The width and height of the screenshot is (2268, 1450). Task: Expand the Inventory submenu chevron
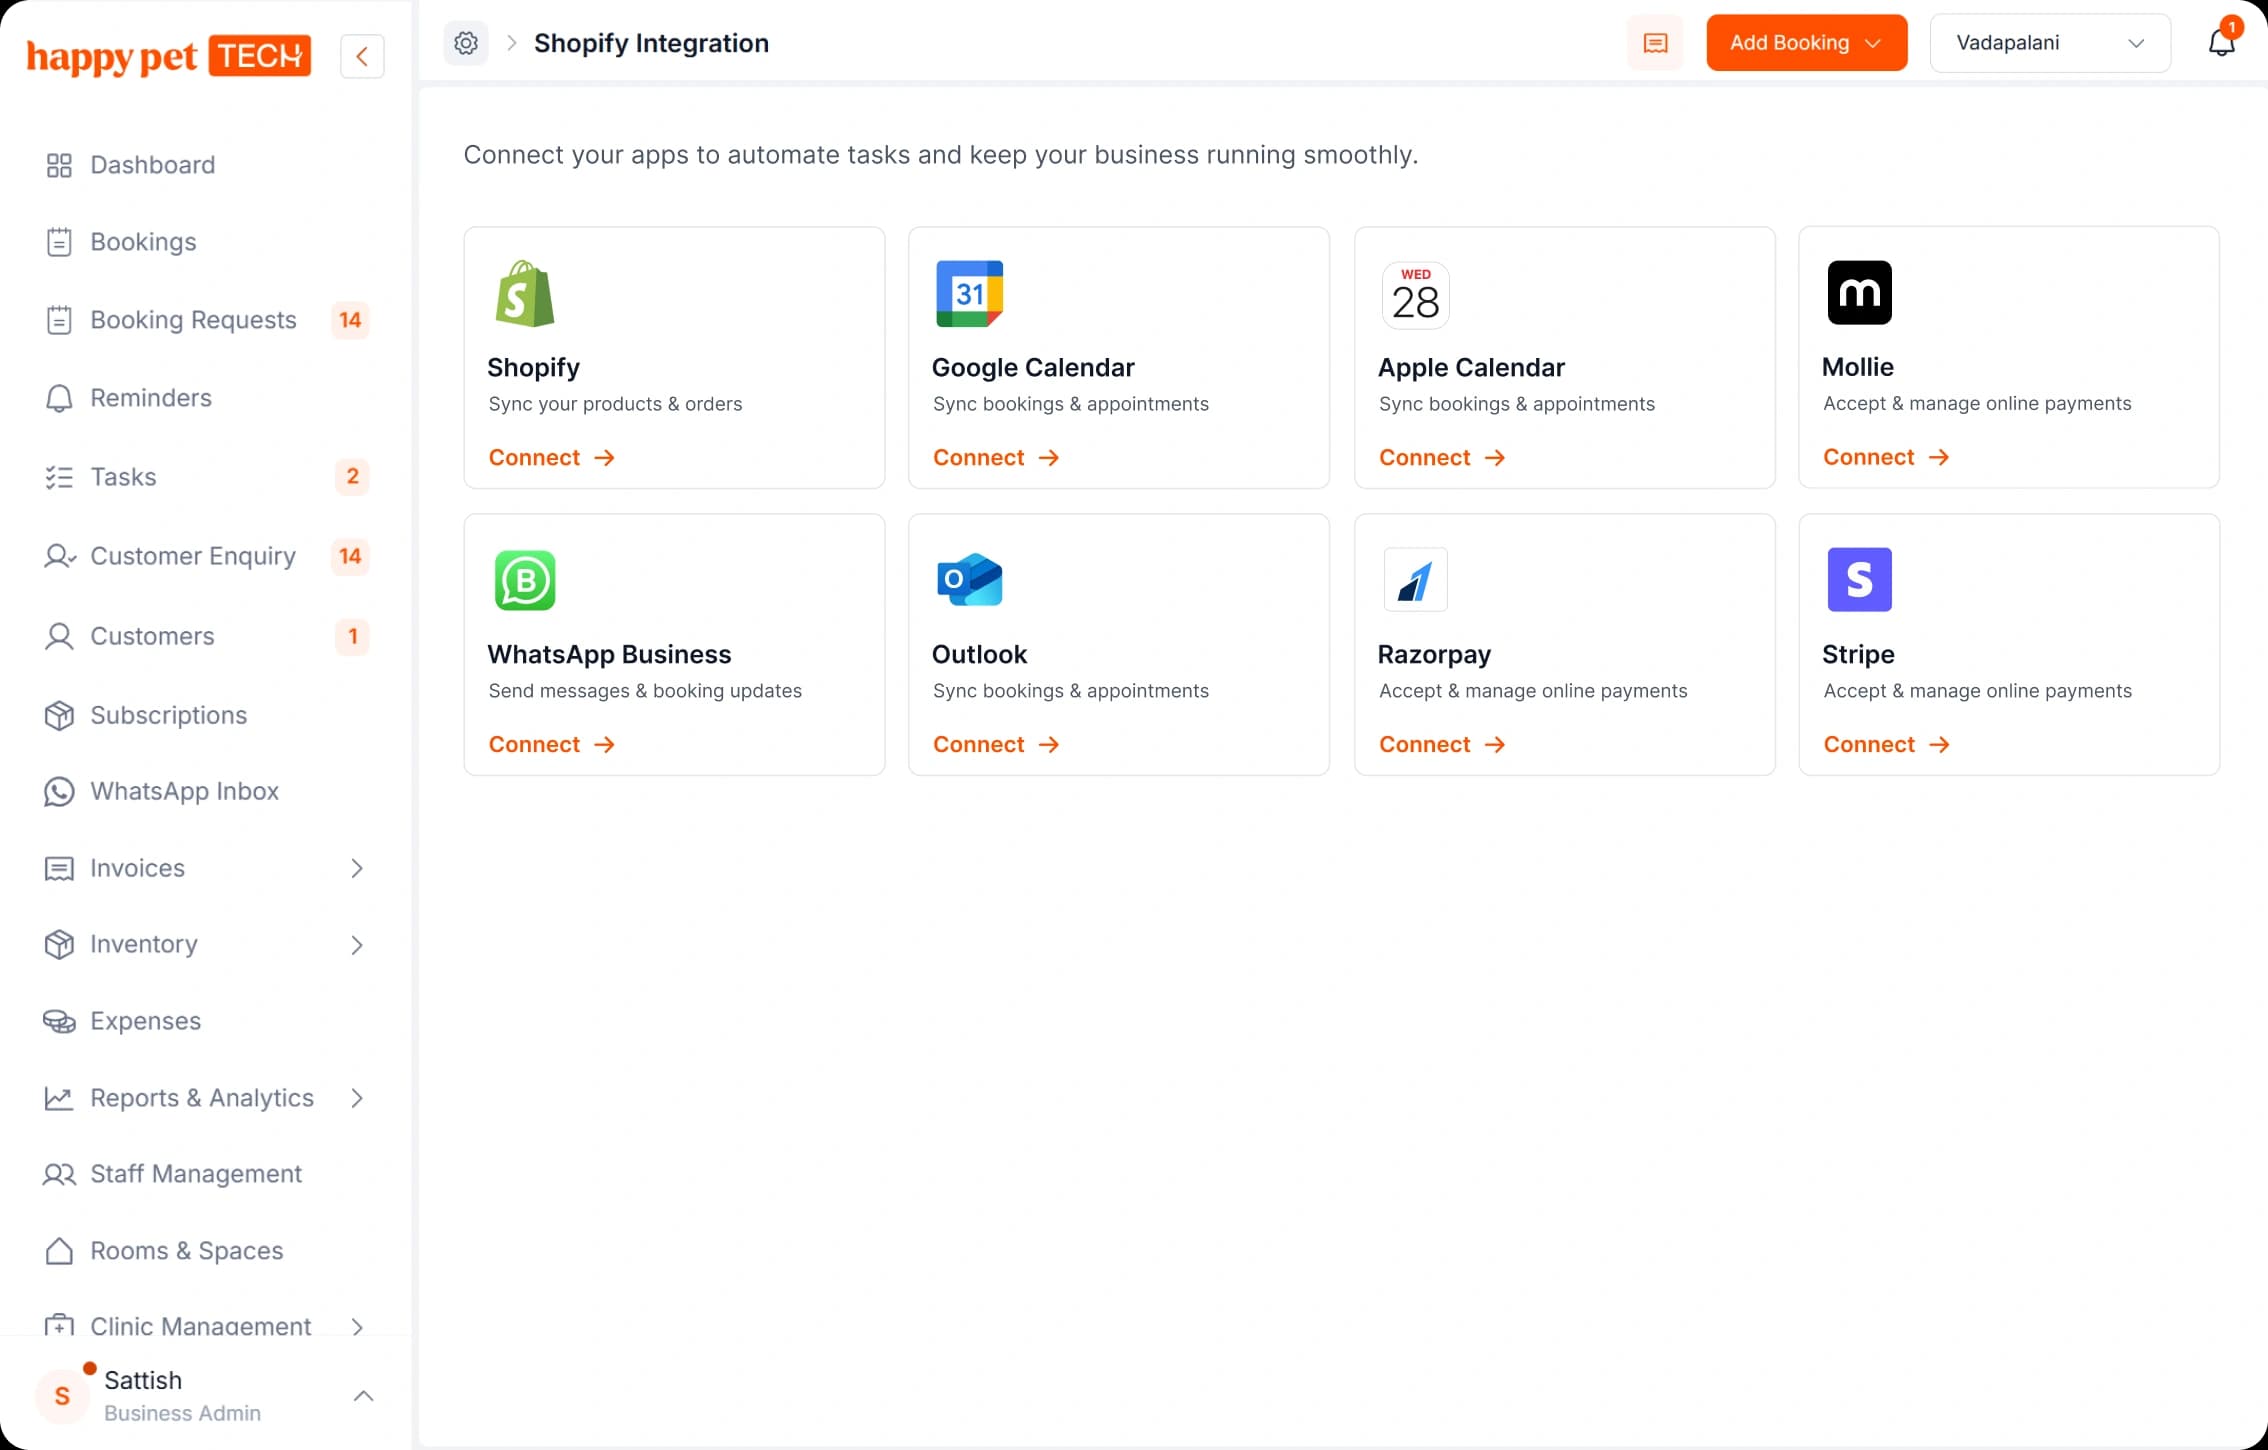(x=357, y=945)
